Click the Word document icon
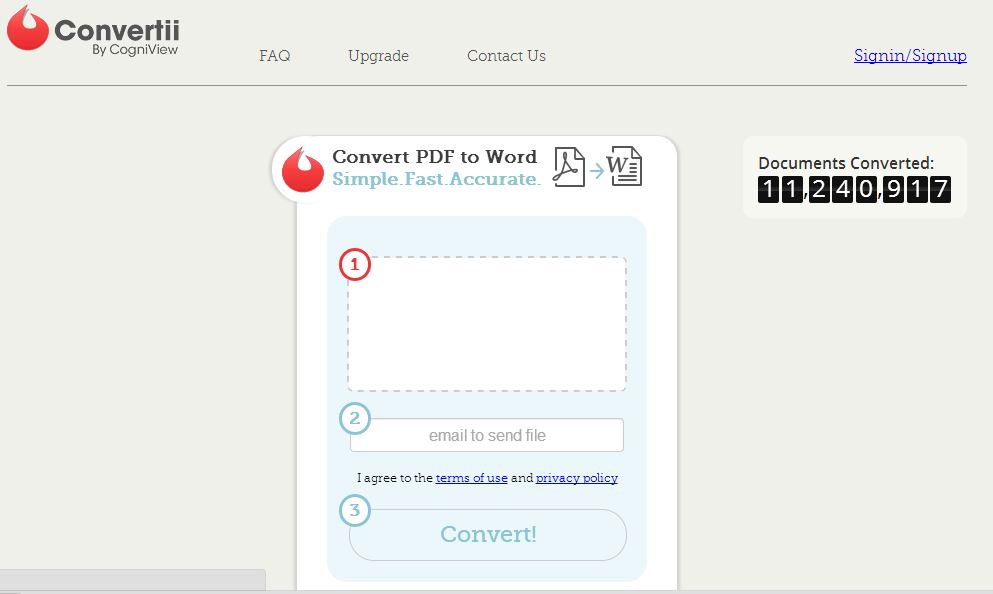The height and width of the screenshot is (594, 993). coord(624,166)
